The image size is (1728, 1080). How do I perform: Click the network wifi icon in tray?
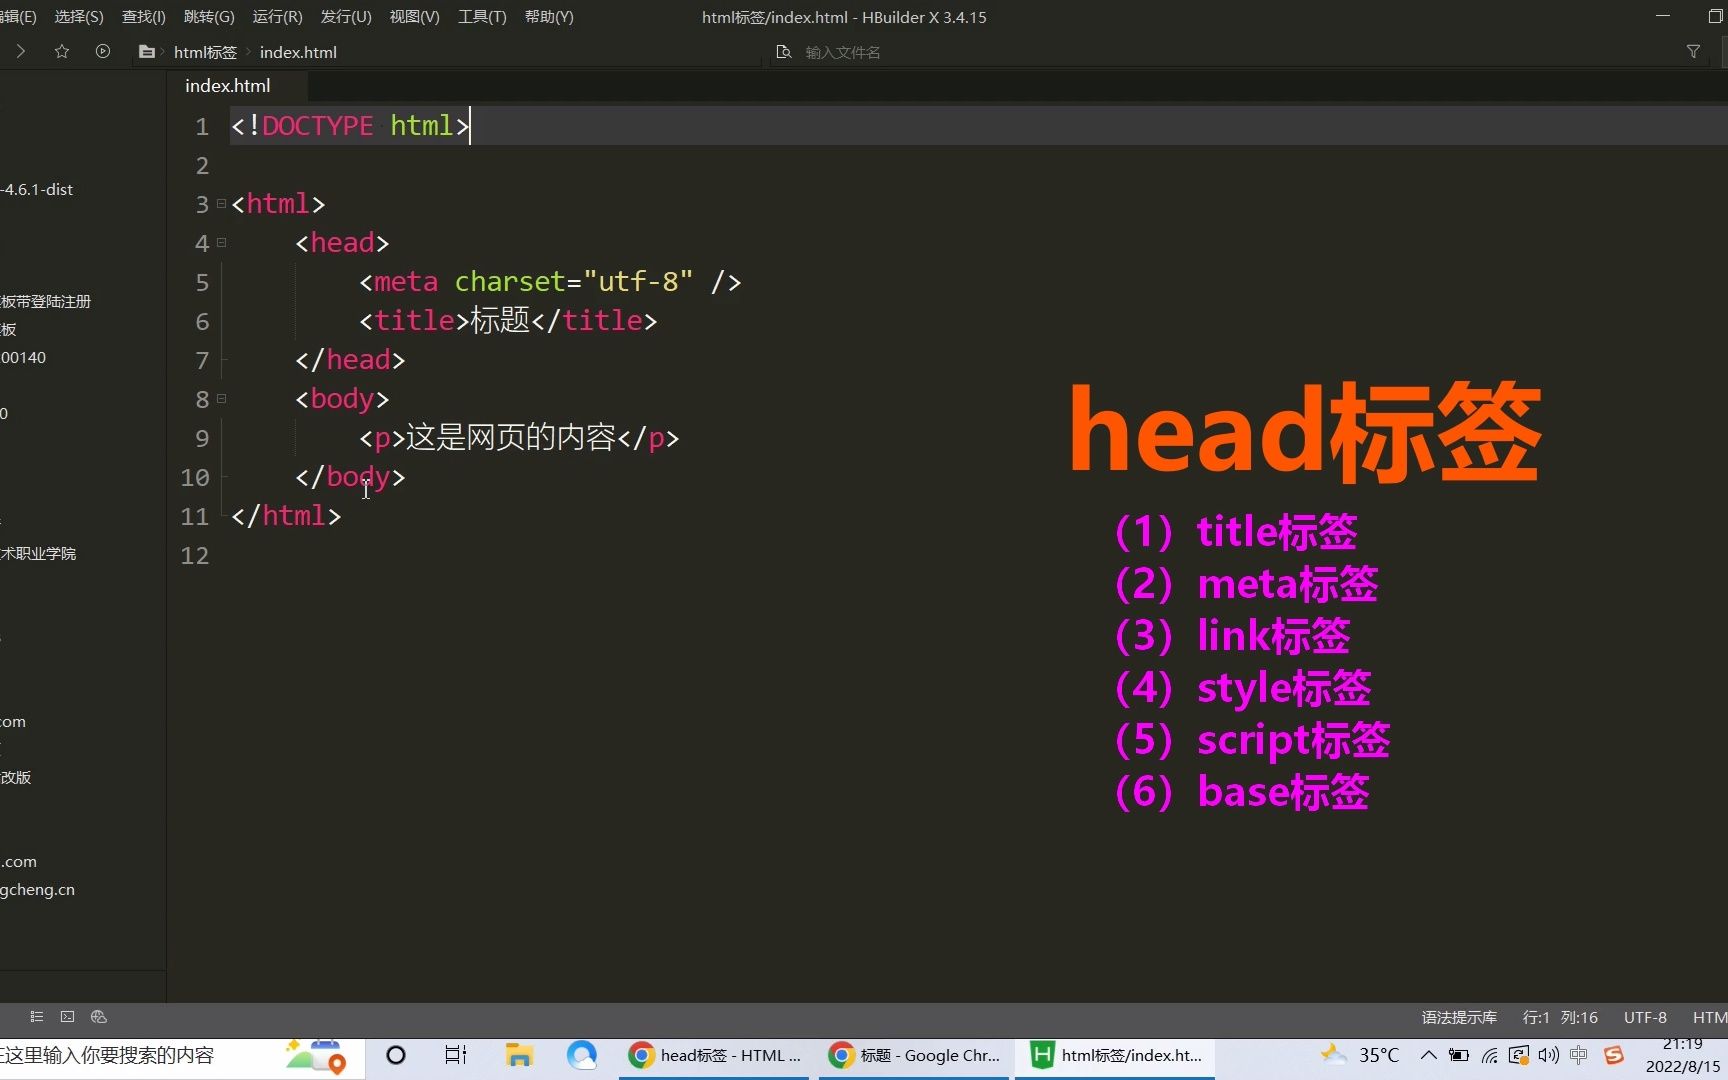tap(1490, 1056)
